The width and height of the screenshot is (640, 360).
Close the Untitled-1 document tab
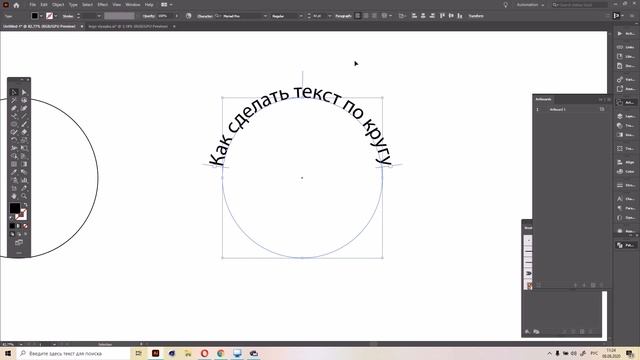tap(82, 26)
